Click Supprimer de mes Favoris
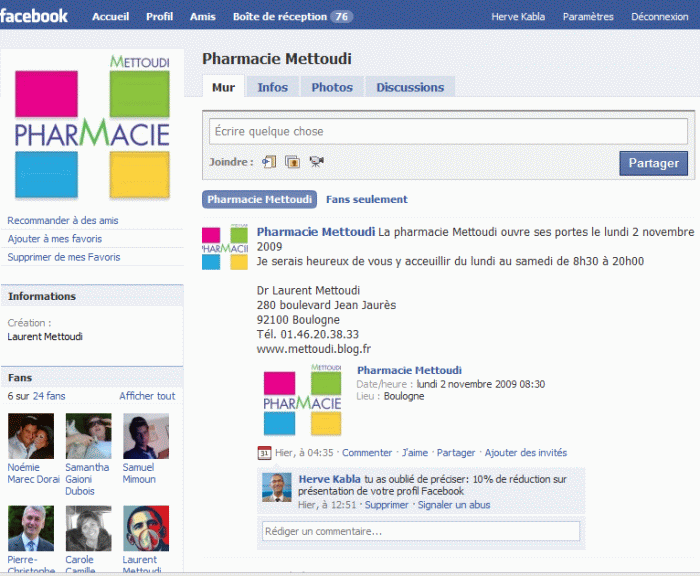This screenshot has width=700, height=576. [x=64, y=257]
